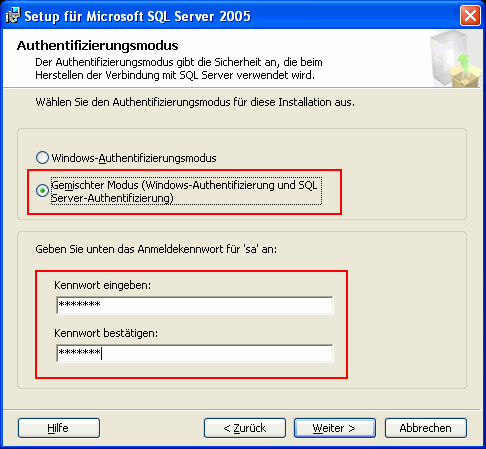Click the header description about Sicherheit
This screenshot has width=486, height=449.
pos(179,69)
